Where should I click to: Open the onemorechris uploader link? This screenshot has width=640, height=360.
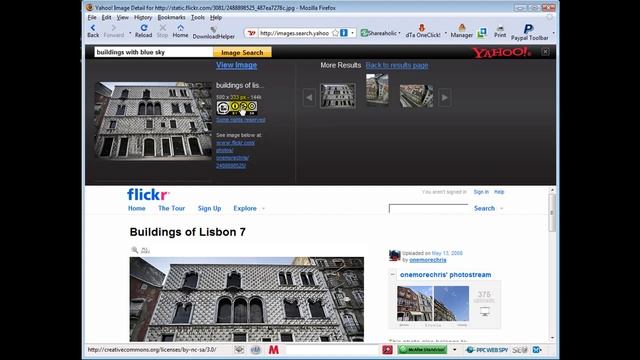428,260
